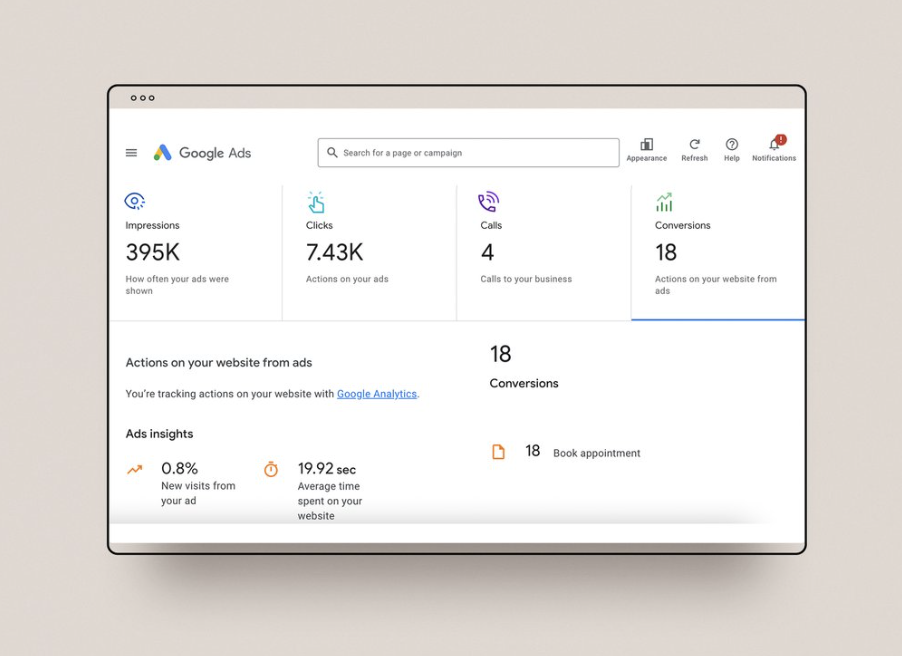Focus the 'Search for a page or campaign' field

click(468, 152)
